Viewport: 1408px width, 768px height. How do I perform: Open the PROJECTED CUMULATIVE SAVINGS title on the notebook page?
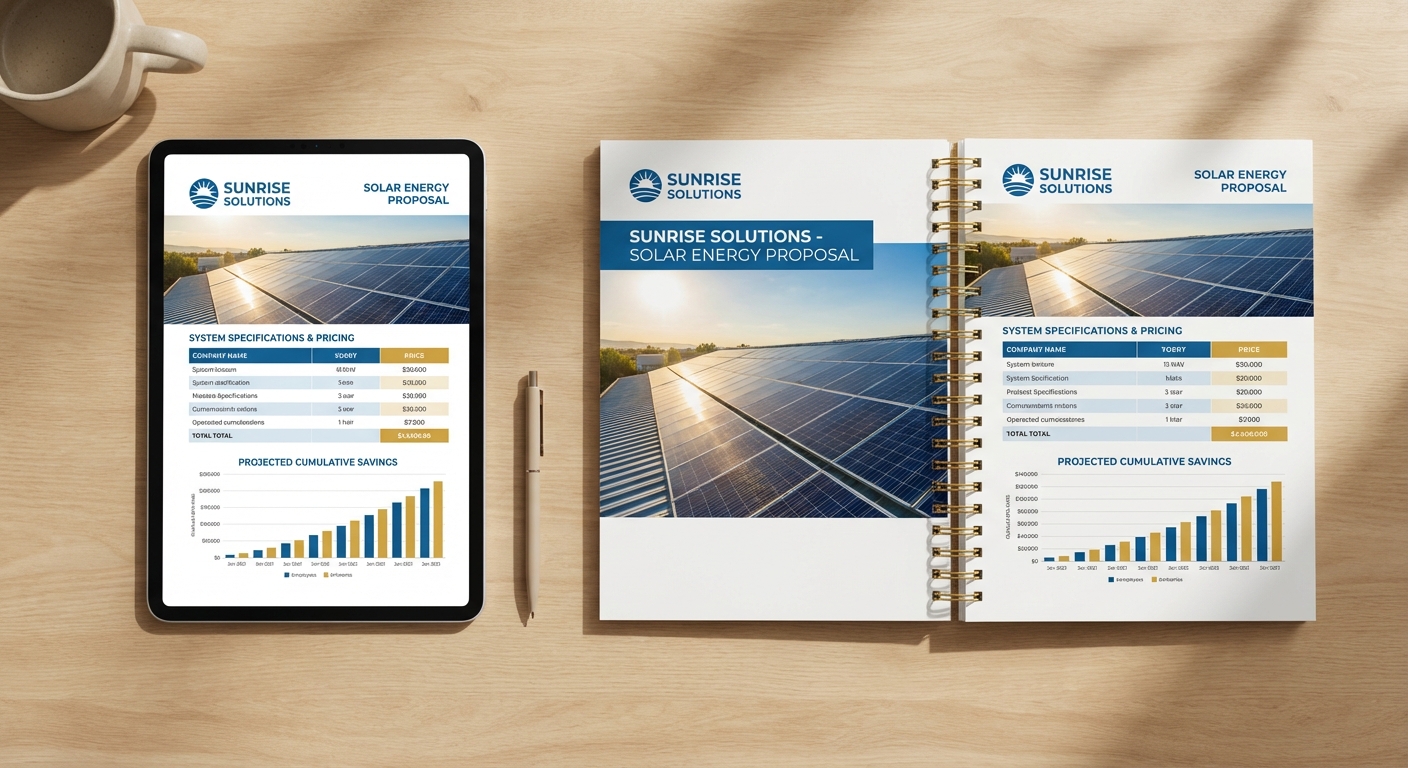pyautogui.click(x=1145, y=461)
